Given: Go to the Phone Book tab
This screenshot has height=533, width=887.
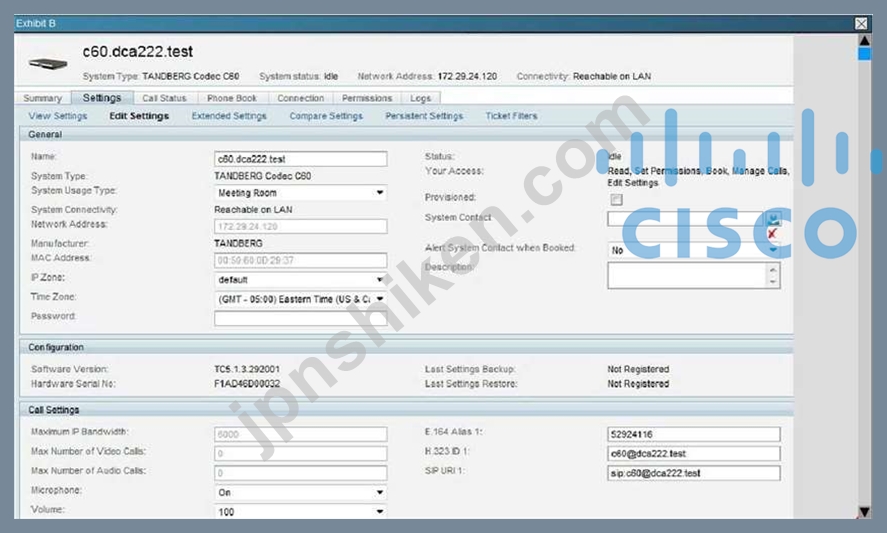Looking at the screenshot, I should [x=232, y=98].
